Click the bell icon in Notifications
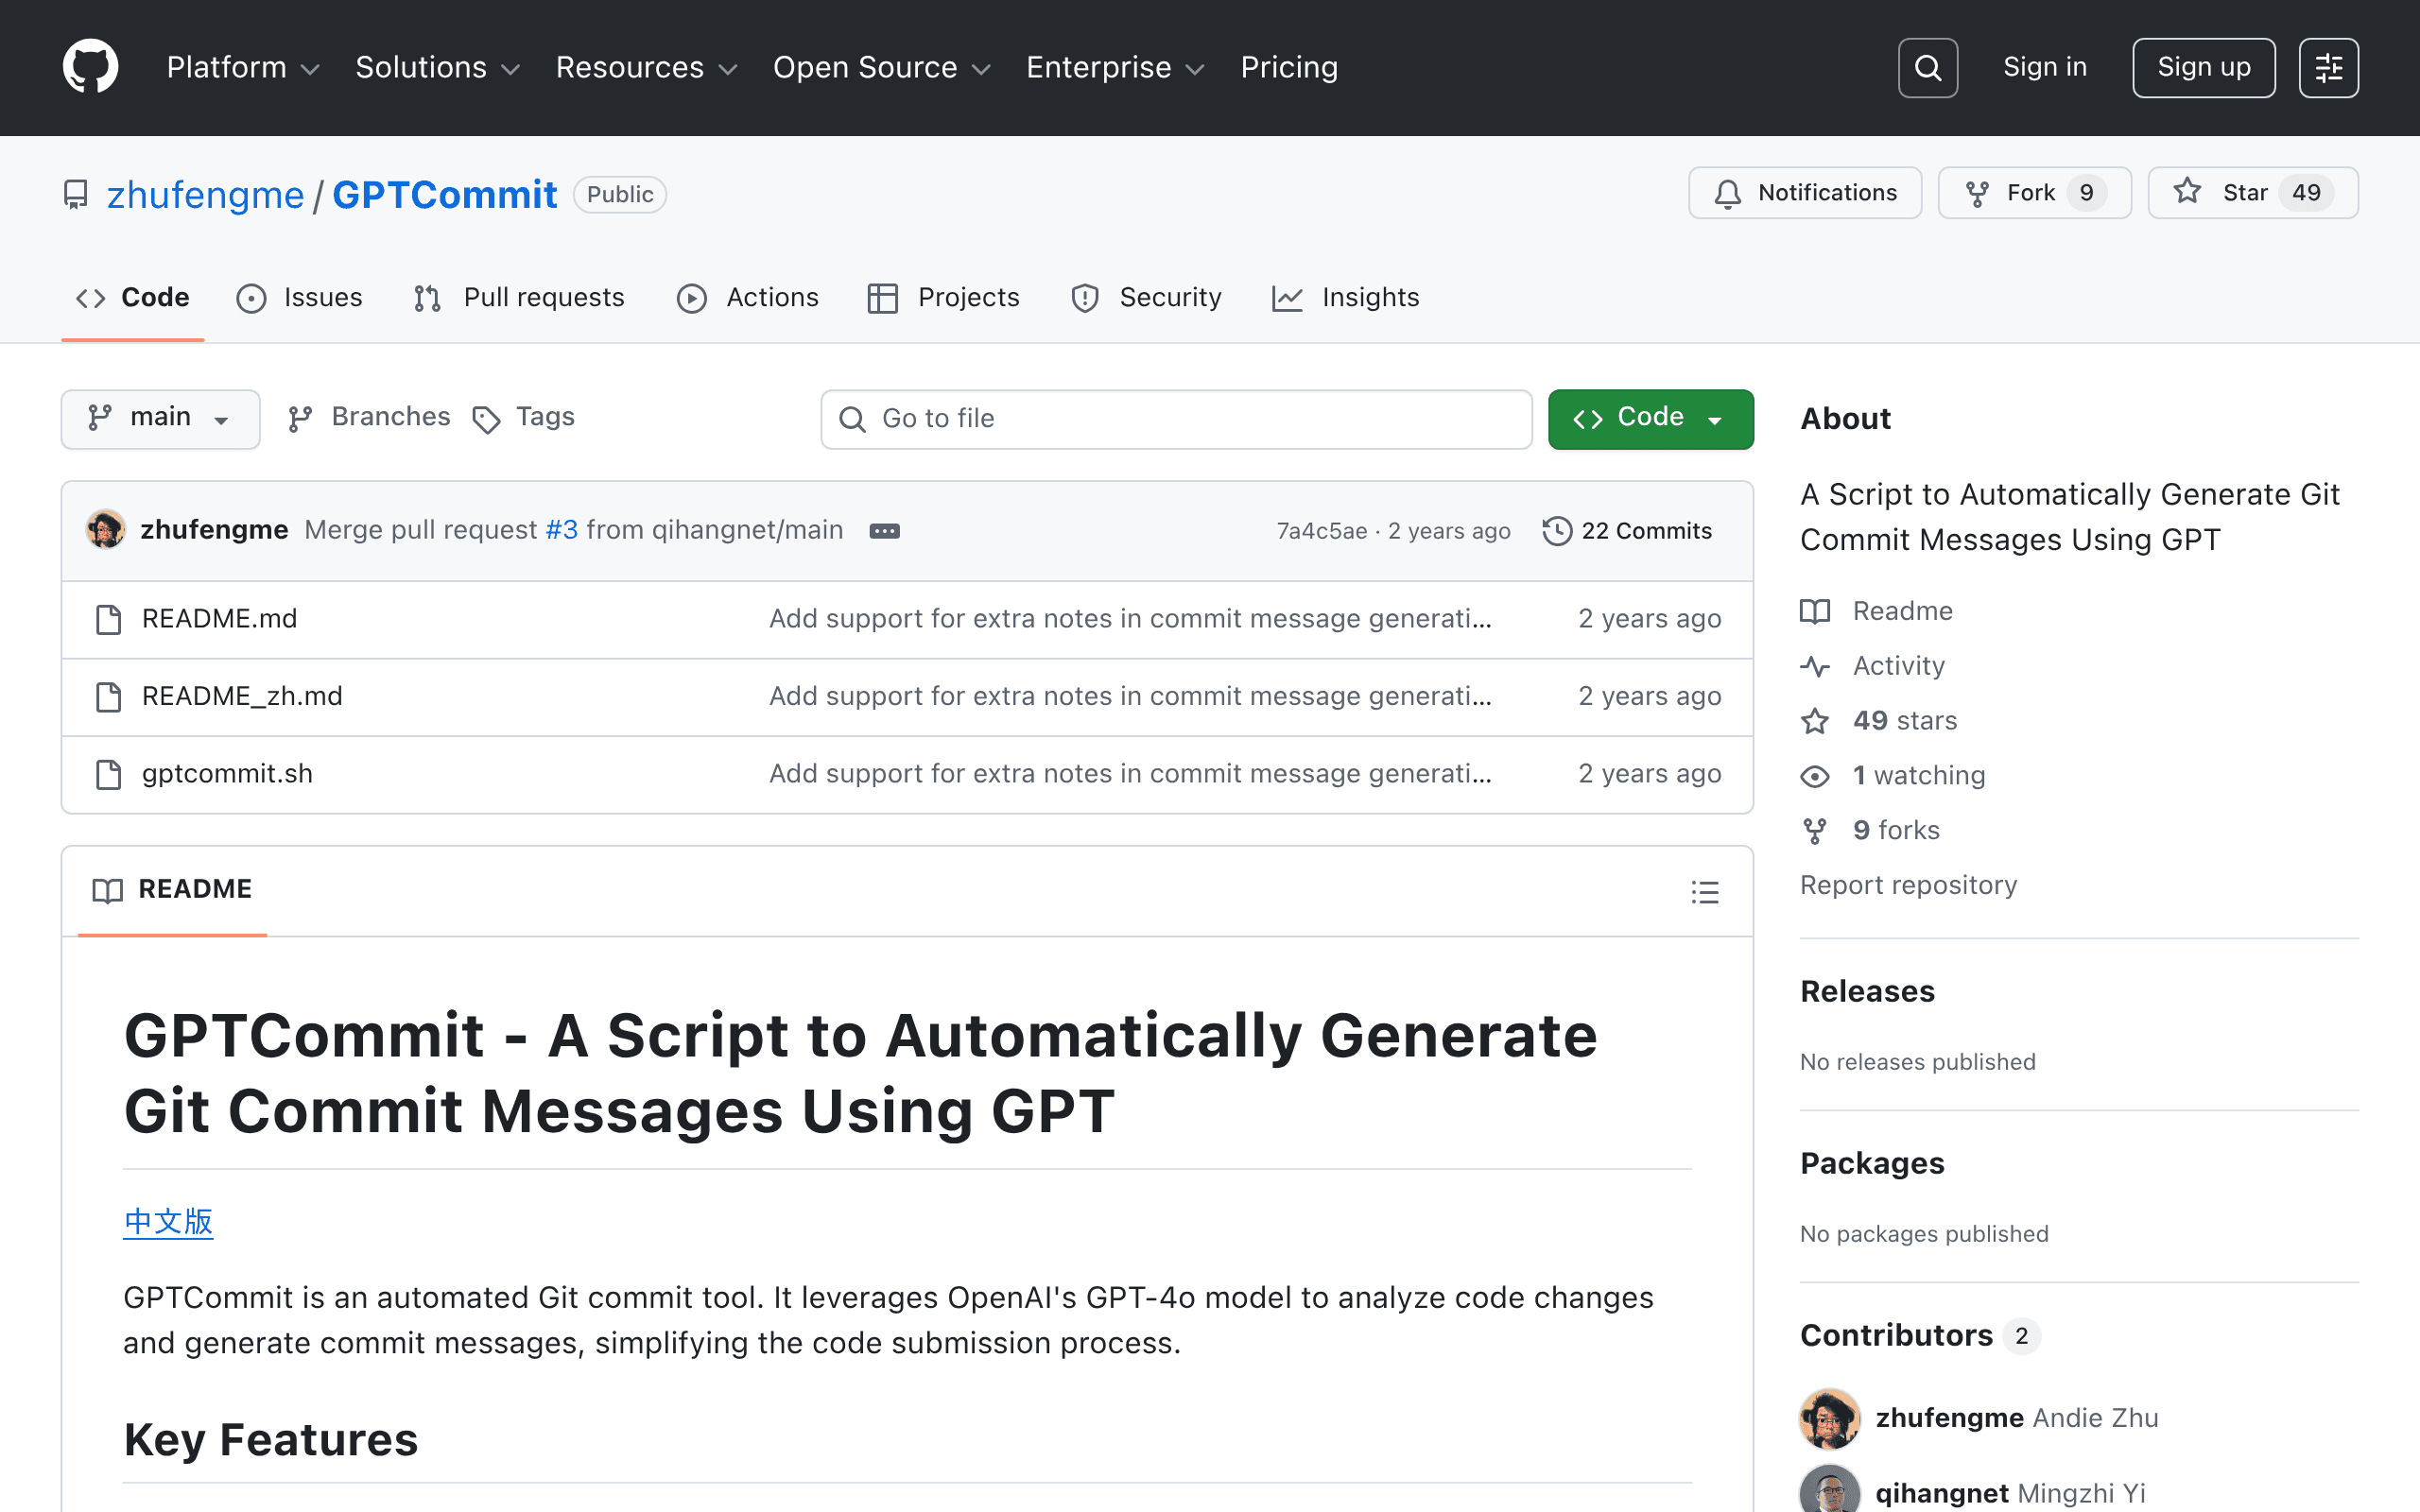This screenshot has width=2420, height=1512. tap(1727, 193)
